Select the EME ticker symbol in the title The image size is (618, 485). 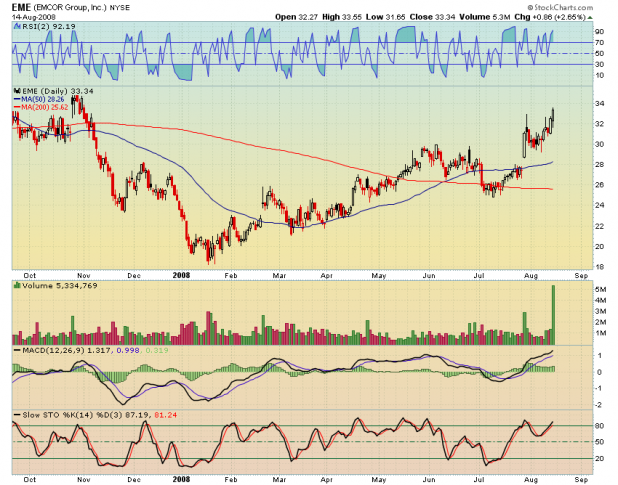[x=22, y=7]
